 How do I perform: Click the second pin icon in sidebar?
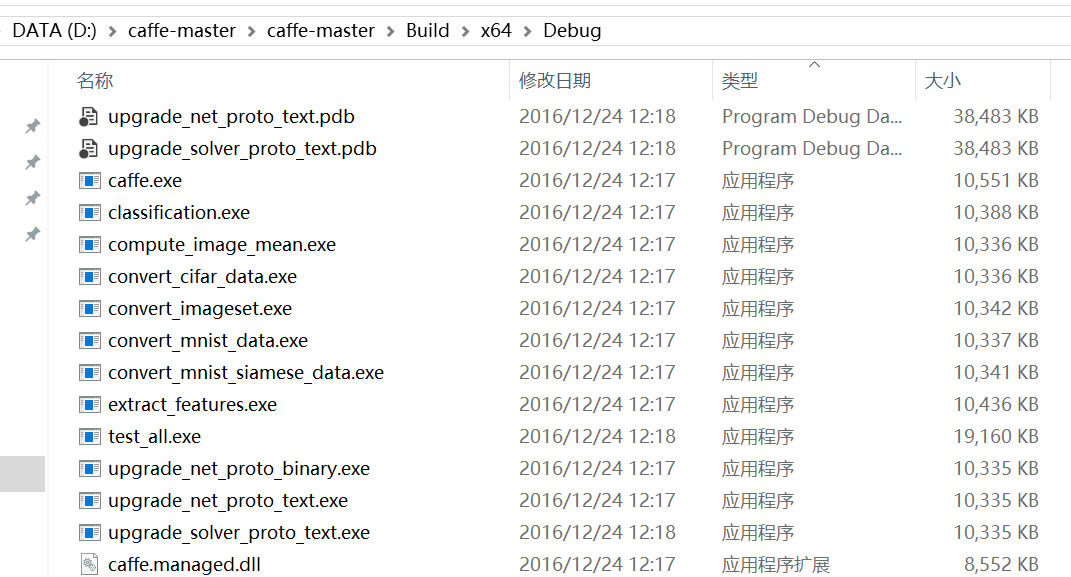(32, 163)
